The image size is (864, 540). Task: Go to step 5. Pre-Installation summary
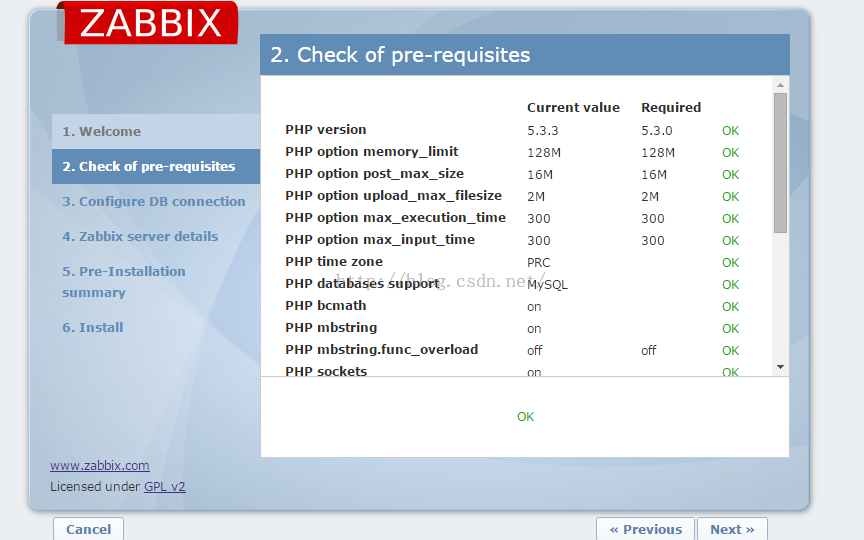(123, 282)
